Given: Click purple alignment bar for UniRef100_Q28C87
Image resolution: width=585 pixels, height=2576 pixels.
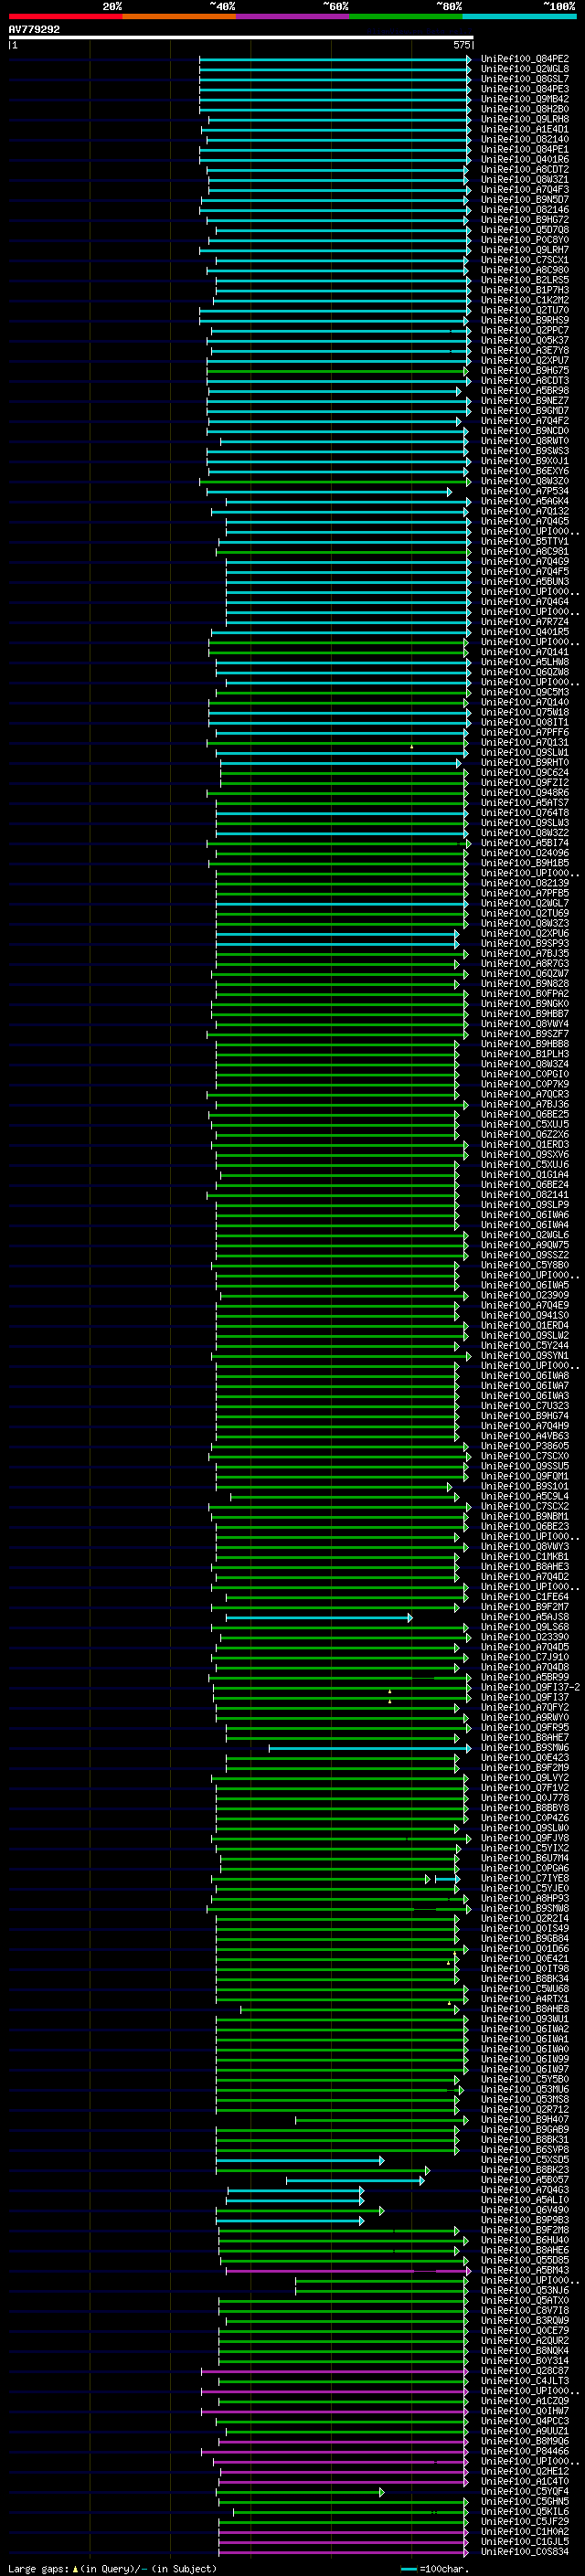Looking at the screenshot, I should point(335,2371).
